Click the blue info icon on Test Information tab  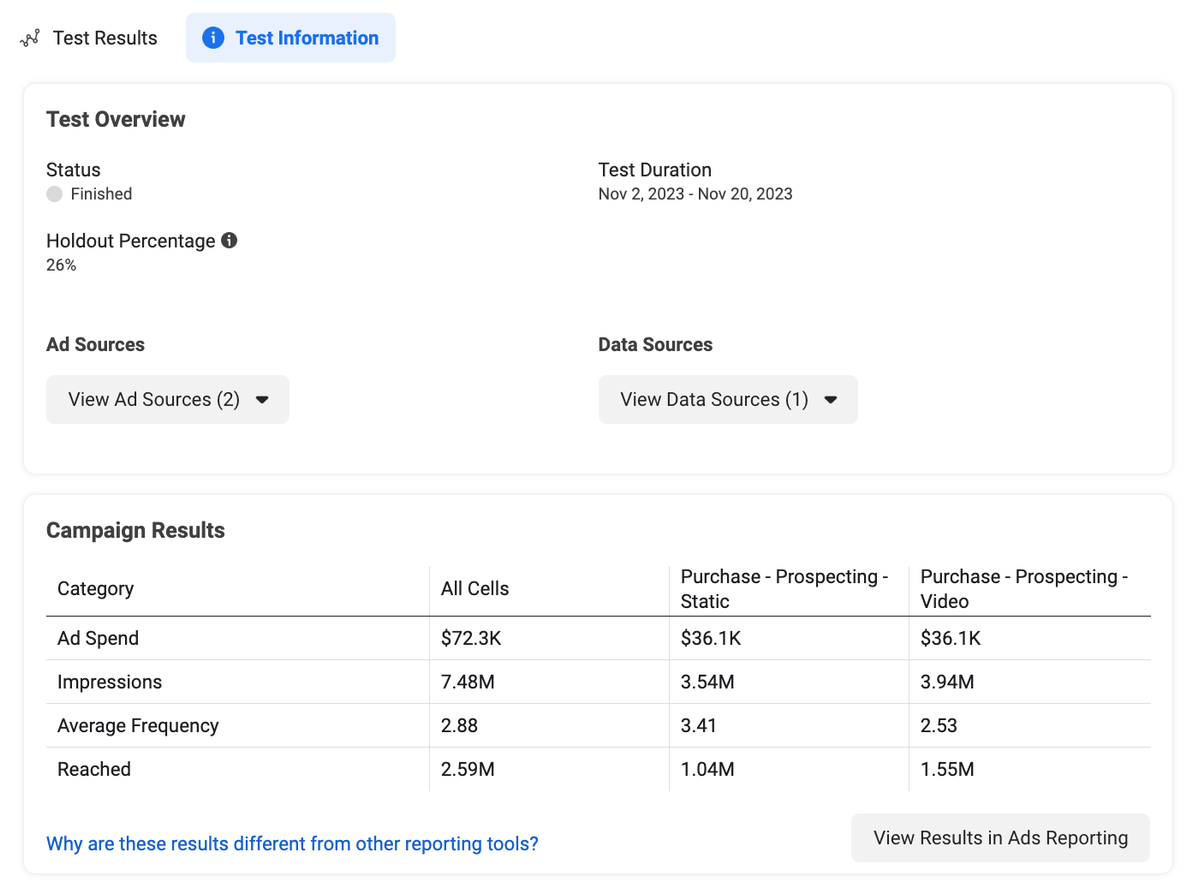coord(213,37)
